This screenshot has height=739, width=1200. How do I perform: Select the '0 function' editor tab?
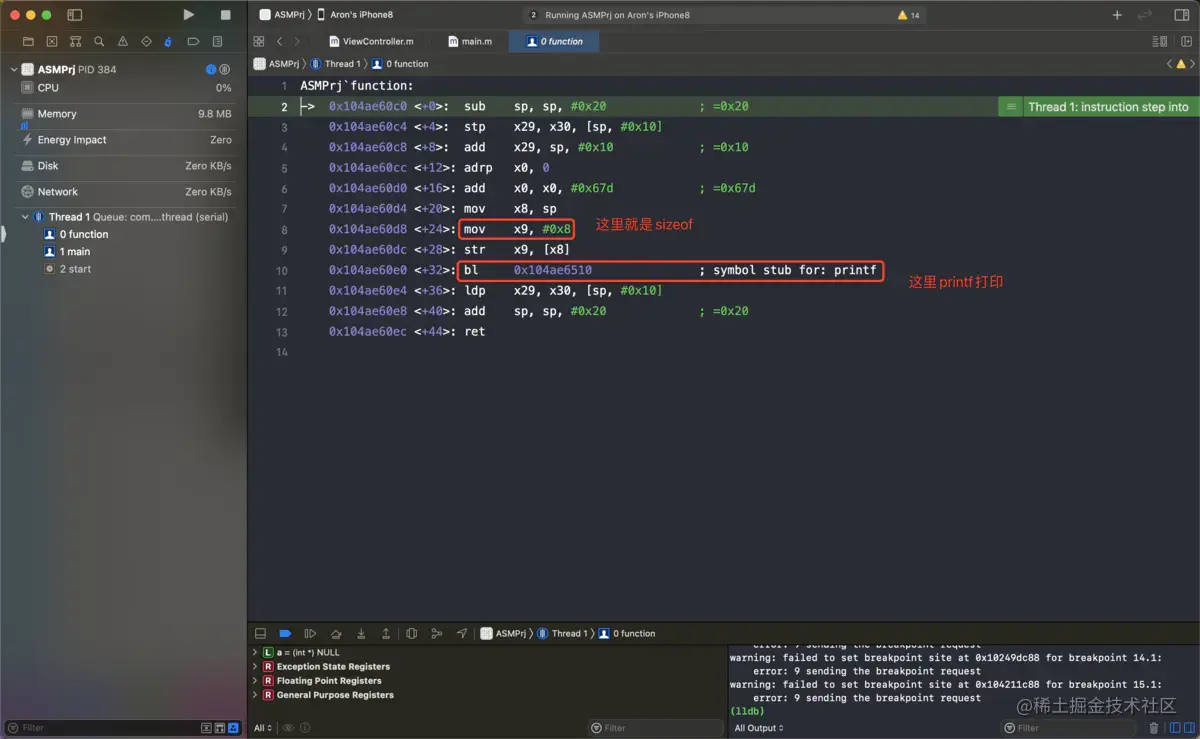[x=554, y=42]
